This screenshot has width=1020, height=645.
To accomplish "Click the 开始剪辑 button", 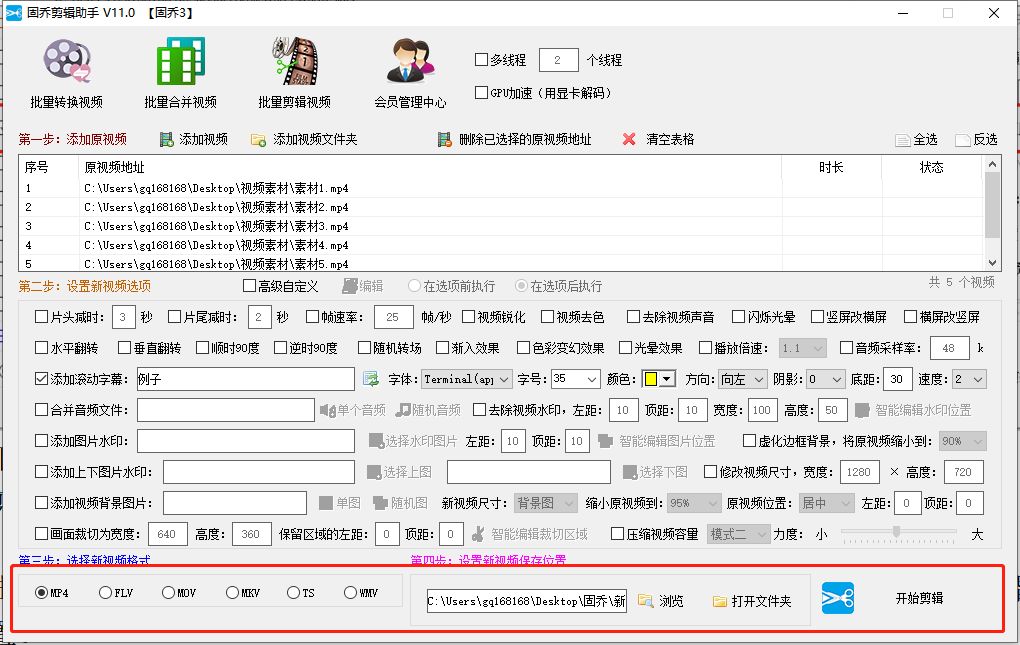I will point(919,598).
